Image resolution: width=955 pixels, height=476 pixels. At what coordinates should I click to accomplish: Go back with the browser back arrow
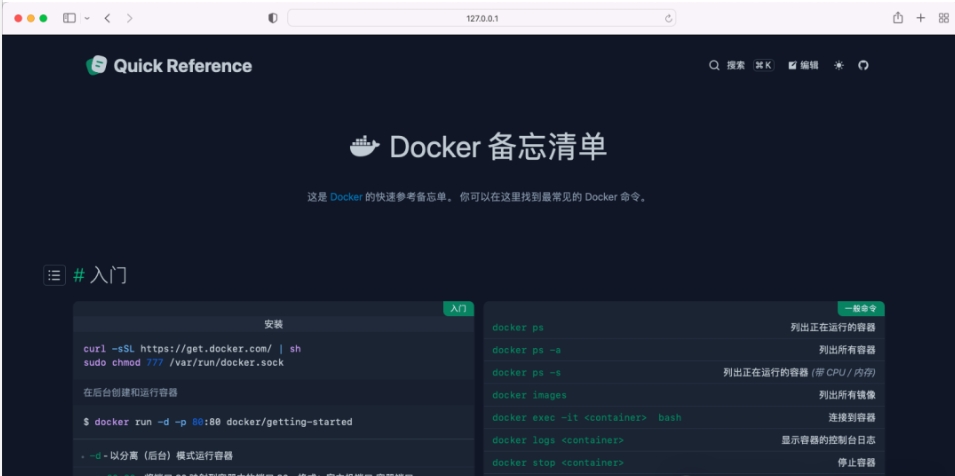coord(107,18)
